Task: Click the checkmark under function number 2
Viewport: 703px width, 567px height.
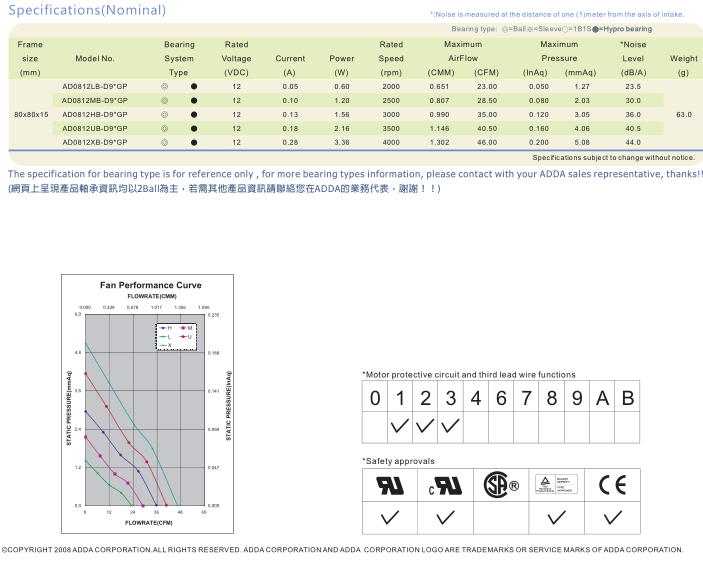Action: 425,426
